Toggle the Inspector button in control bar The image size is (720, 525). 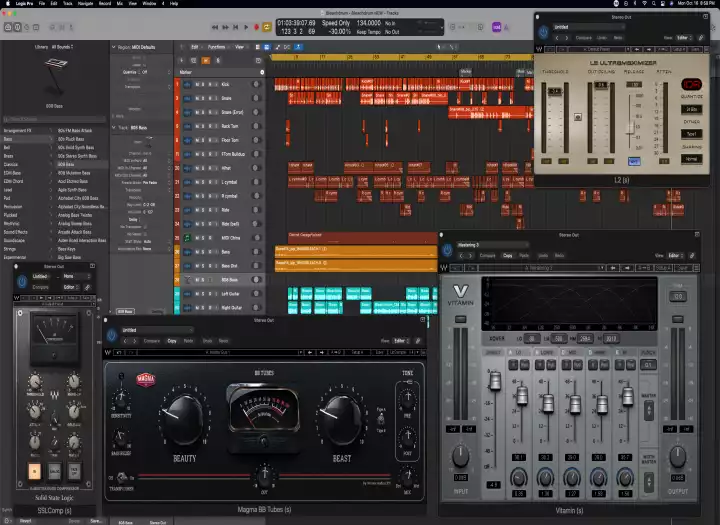coord(17,28)
